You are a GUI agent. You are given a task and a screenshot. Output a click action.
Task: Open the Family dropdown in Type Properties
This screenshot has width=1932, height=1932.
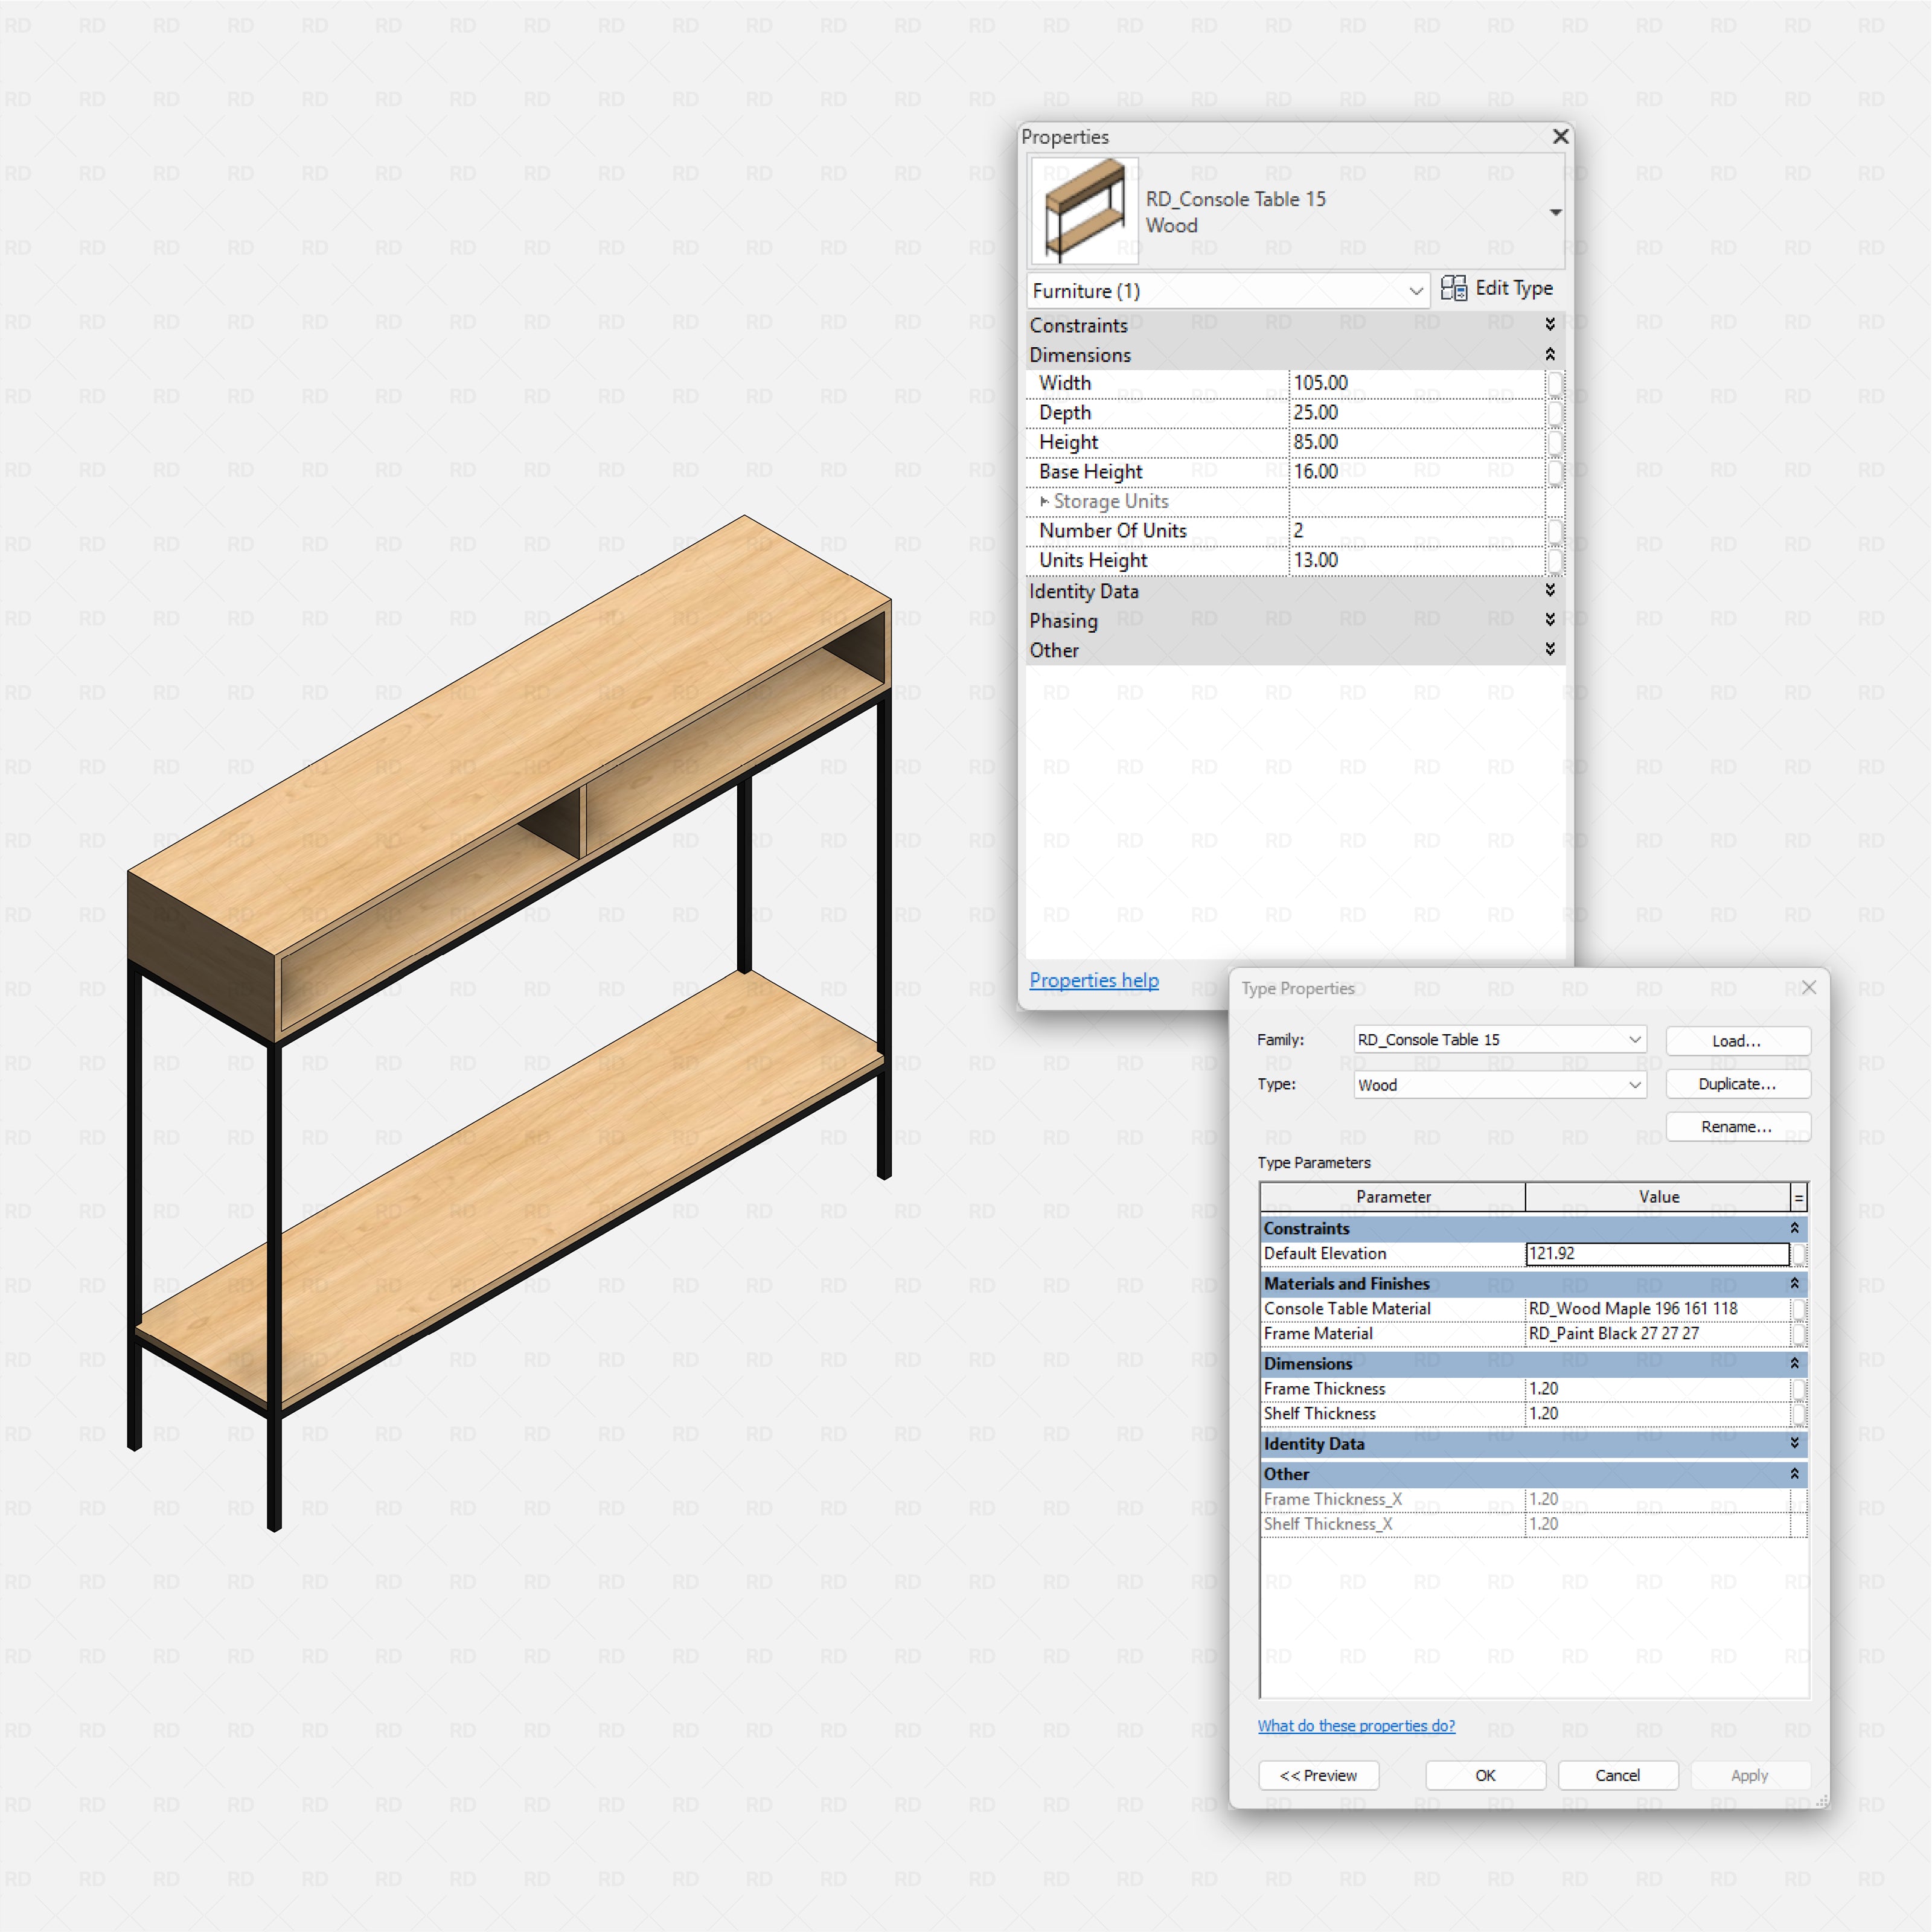[x=1634, y=1039]
